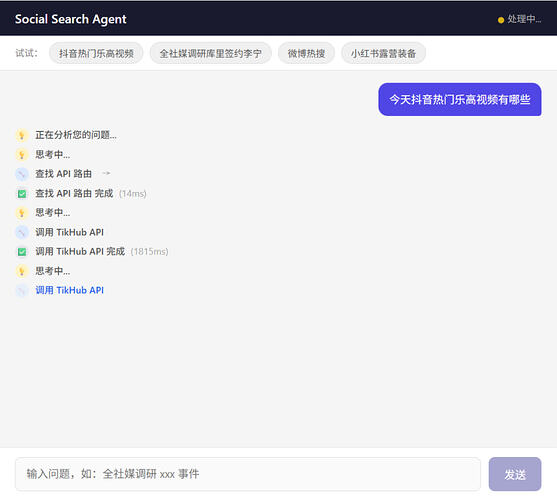
Task: Click the 处理中... status text
Action: pos(524,20)
